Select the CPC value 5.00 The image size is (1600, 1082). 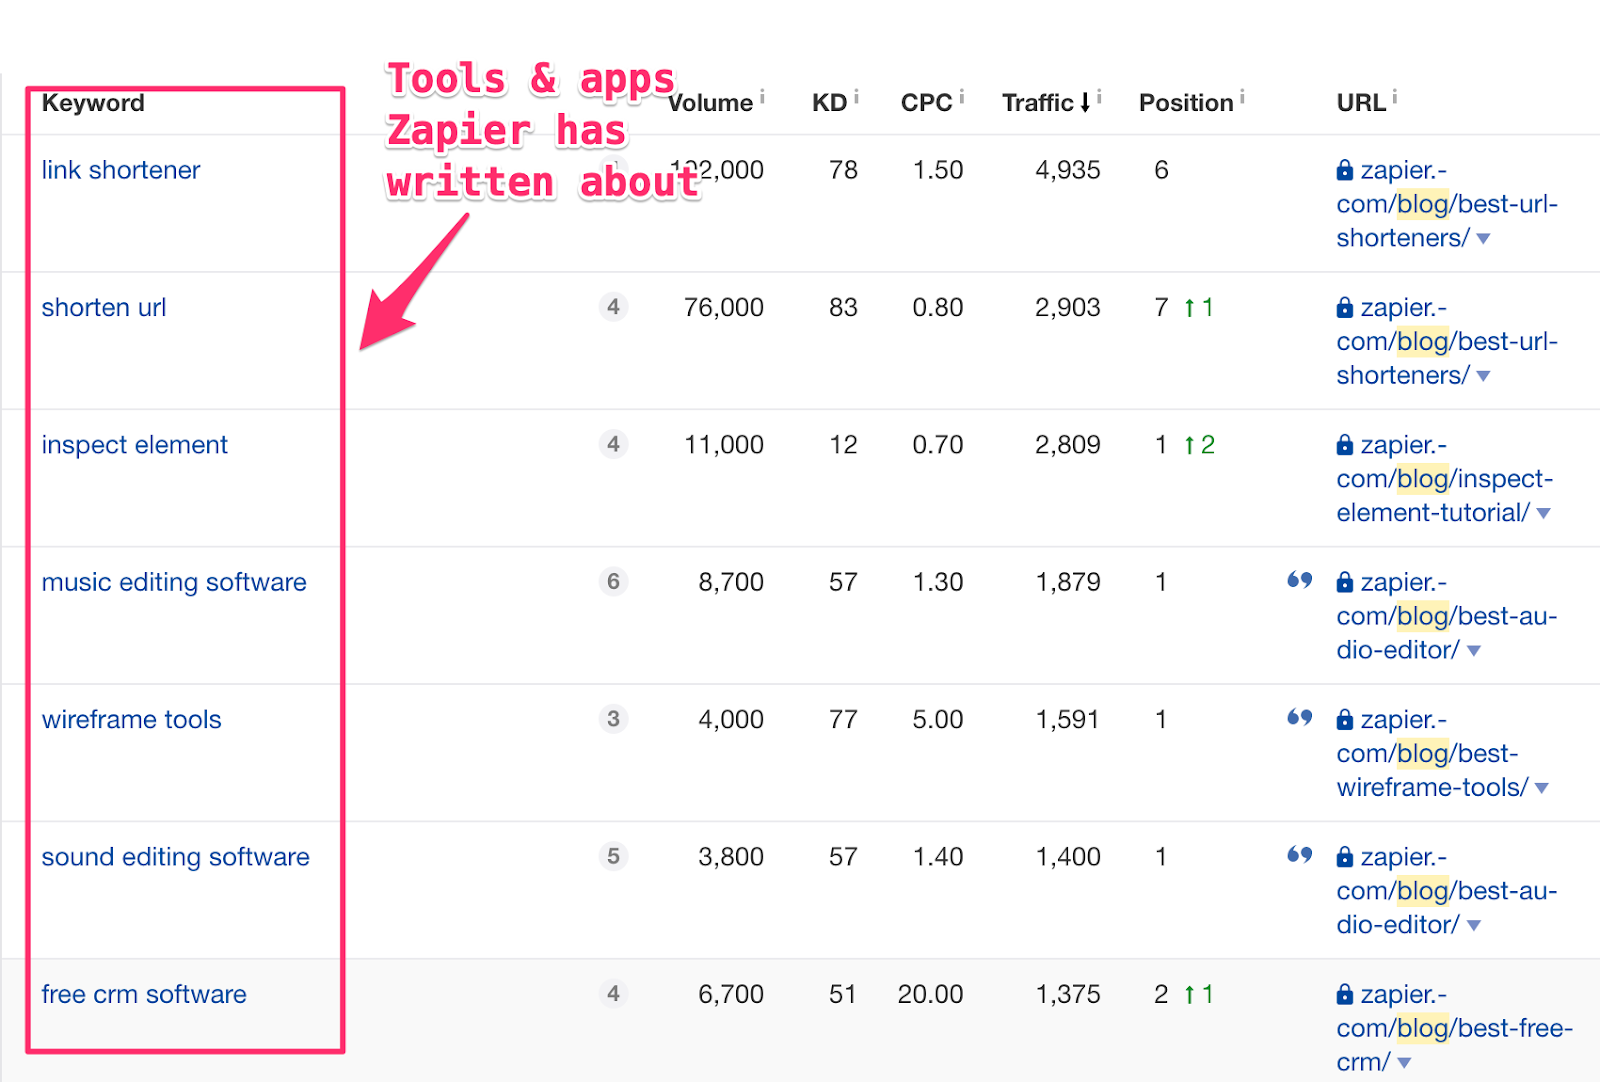tap(937, 719)
